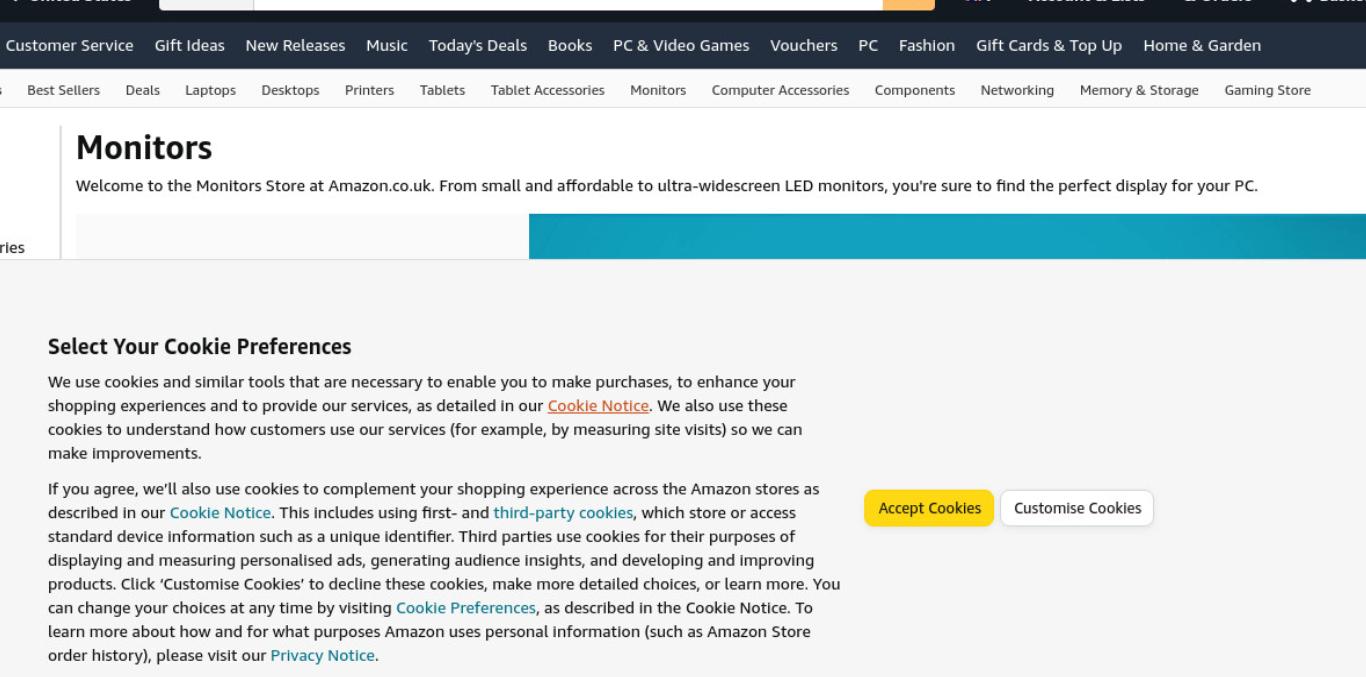1366x677 pixels.
Task: Go to Vouchers
Action: coord(804,45)
